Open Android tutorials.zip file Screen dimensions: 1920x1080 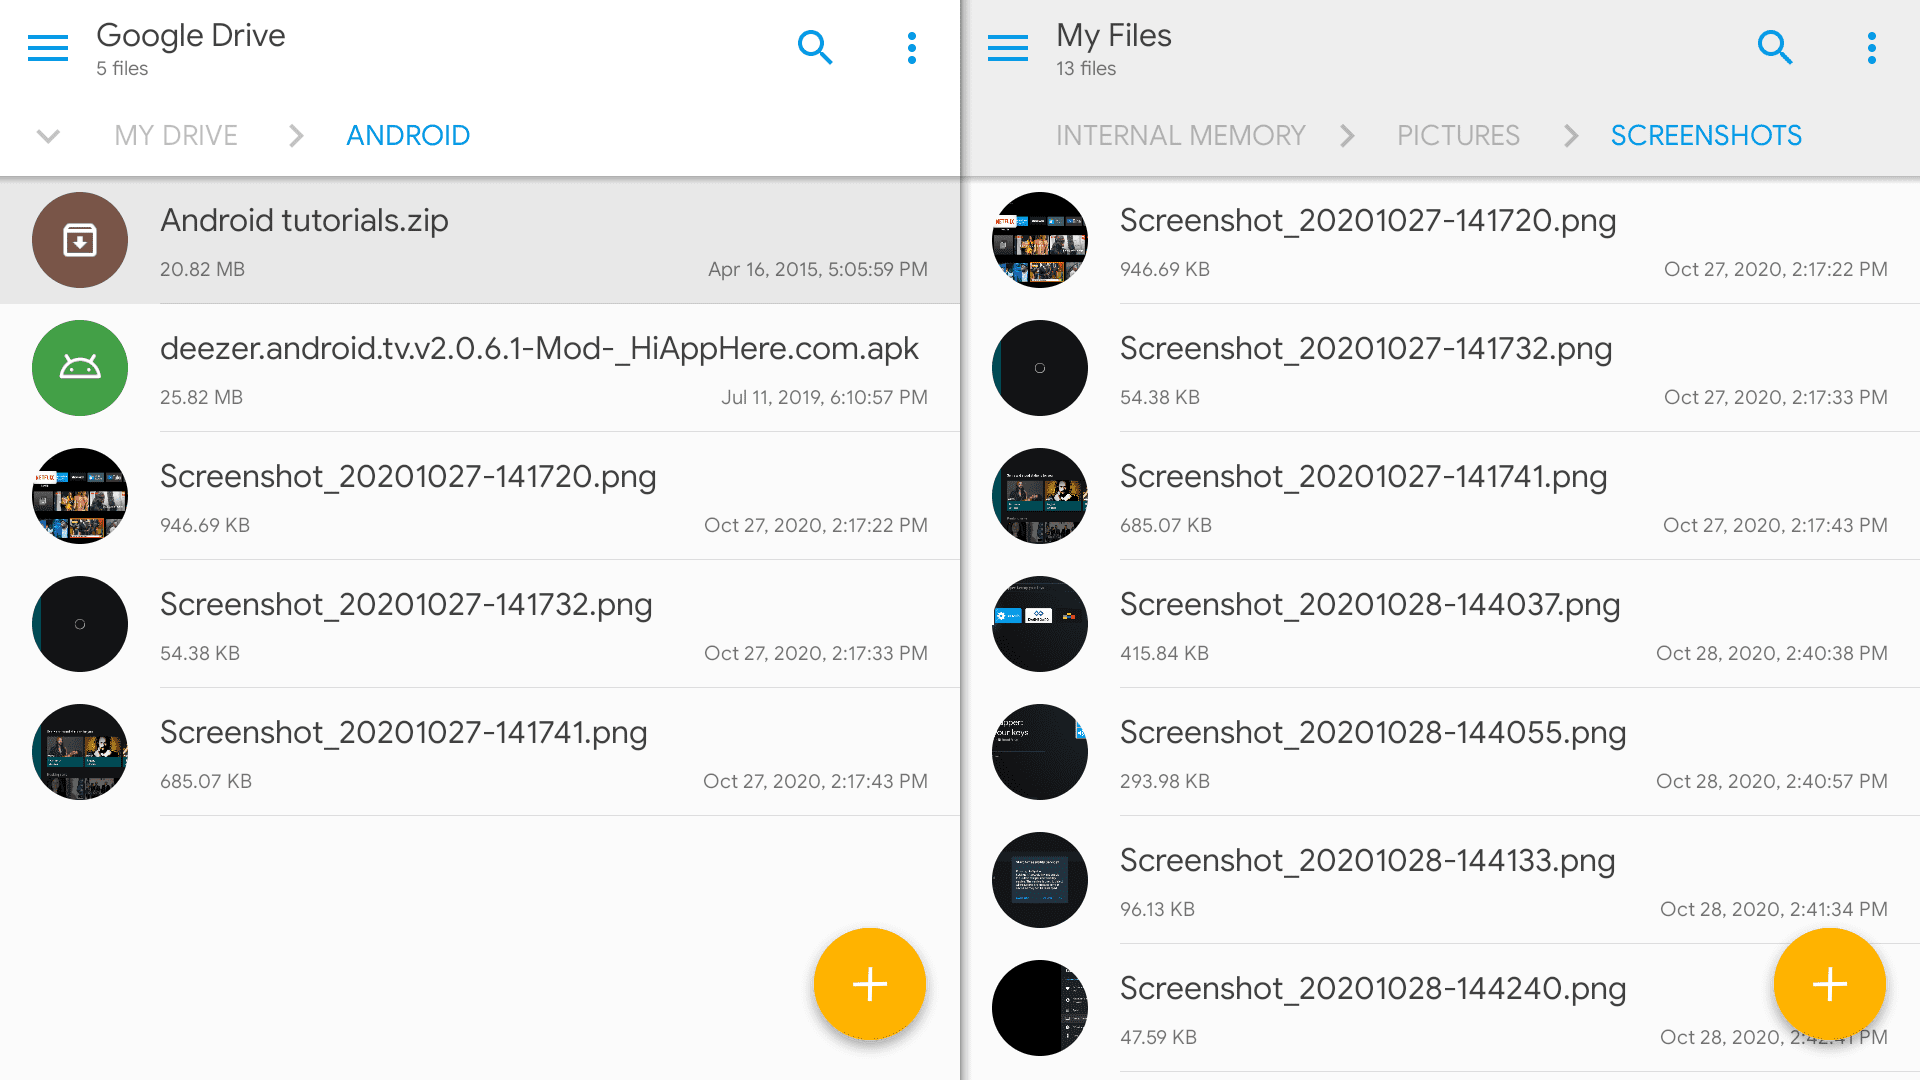[x=480, y=240]
